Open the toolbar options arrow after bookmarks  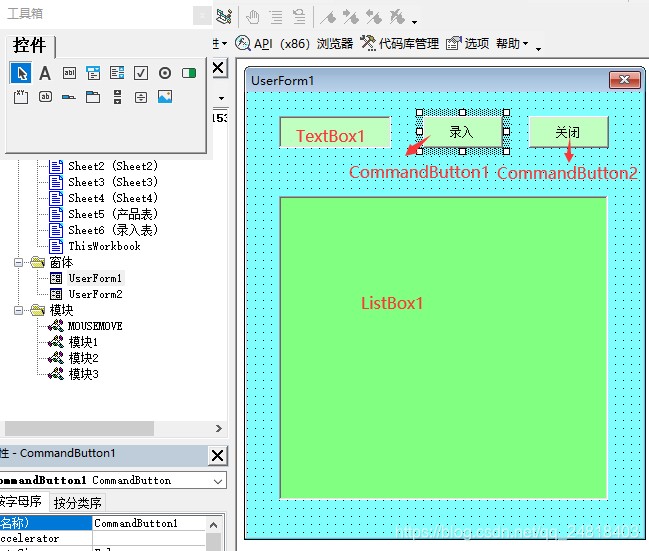[414, 22]
